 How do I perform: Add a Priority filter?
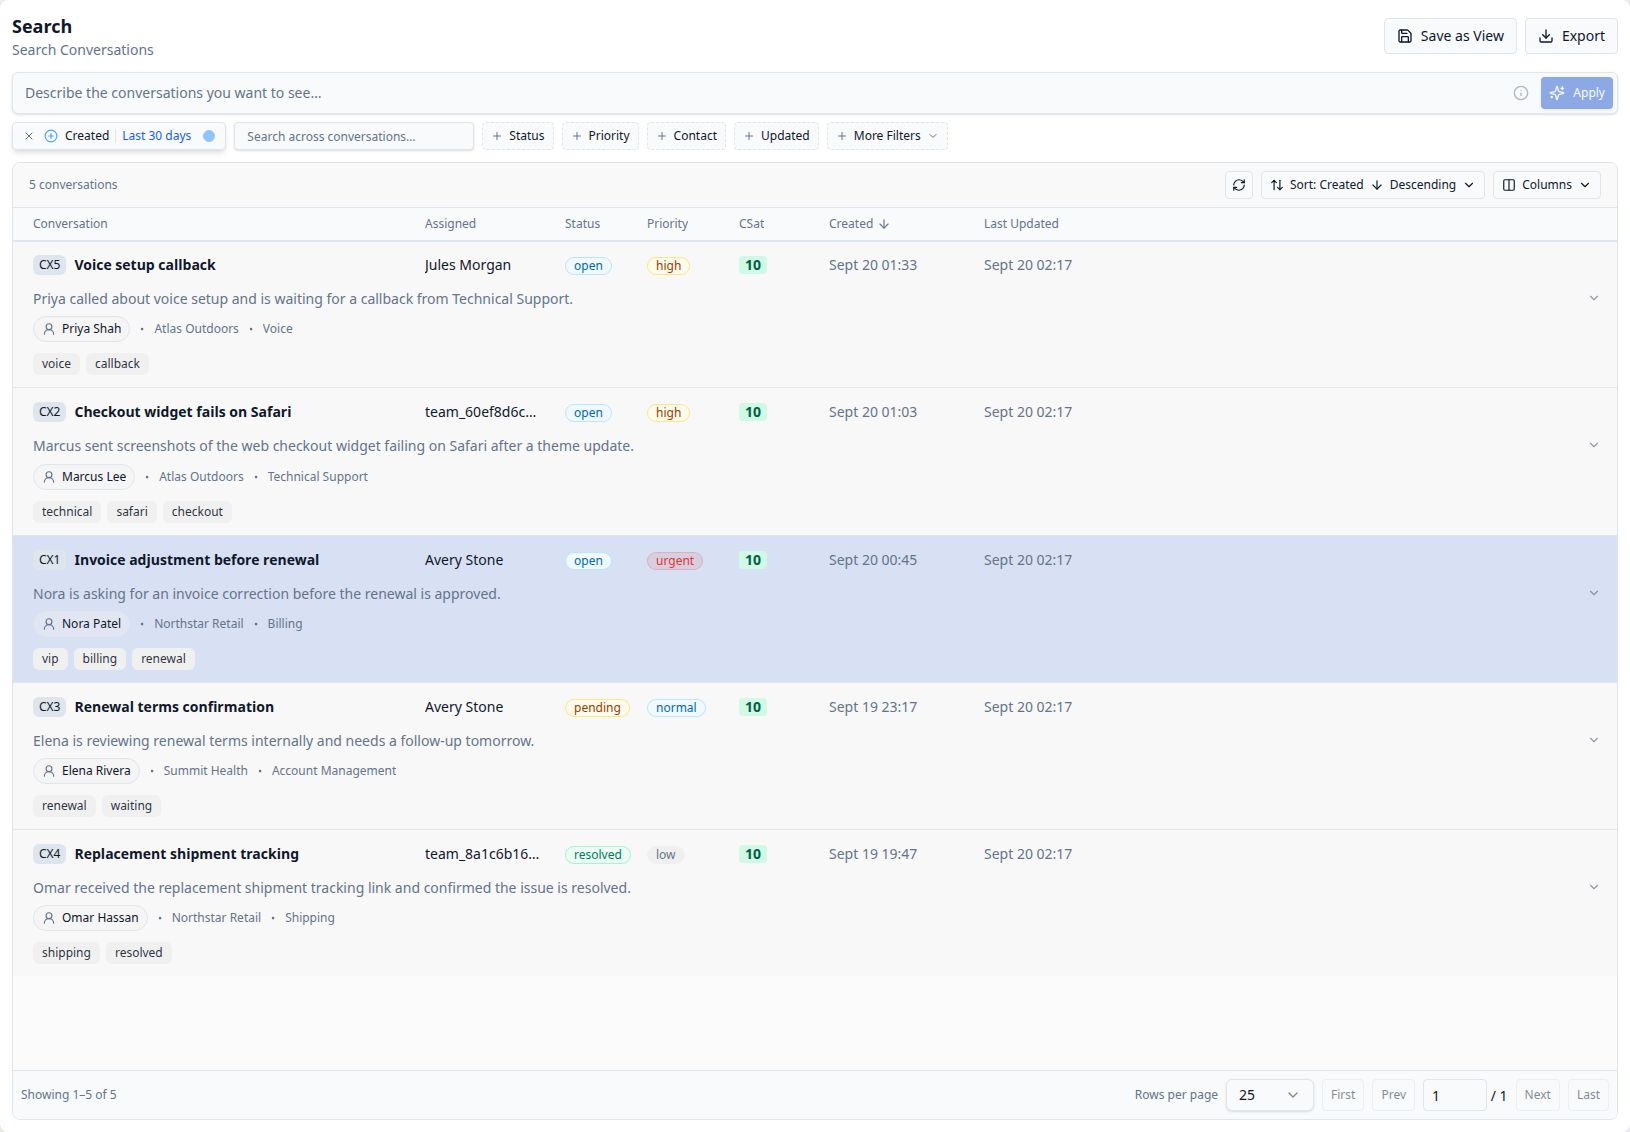600,136
